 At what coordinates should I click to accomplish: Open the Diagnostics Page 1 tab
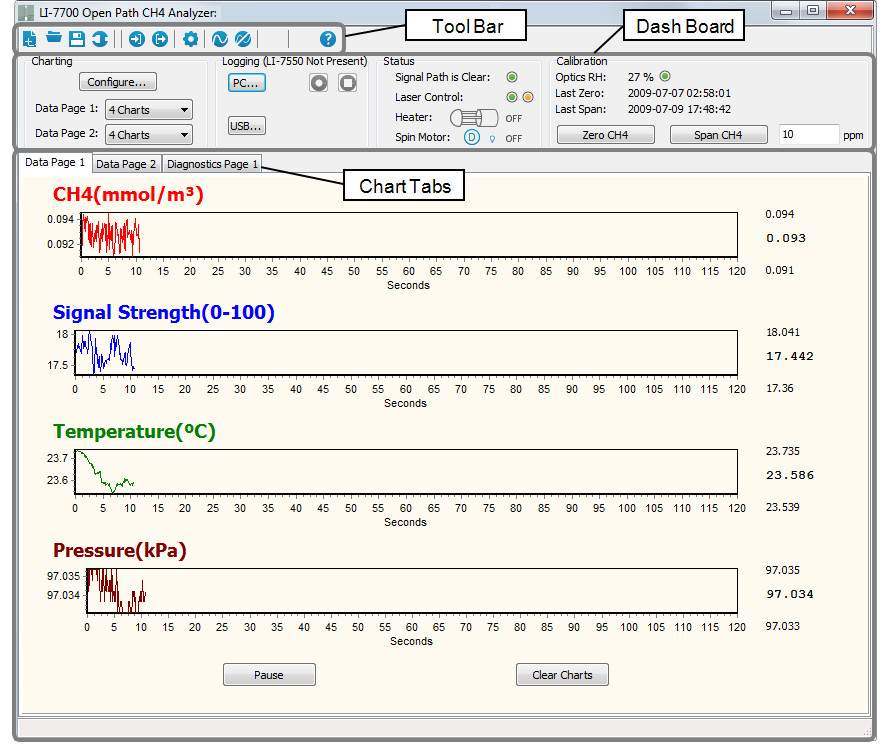(212, 164)
